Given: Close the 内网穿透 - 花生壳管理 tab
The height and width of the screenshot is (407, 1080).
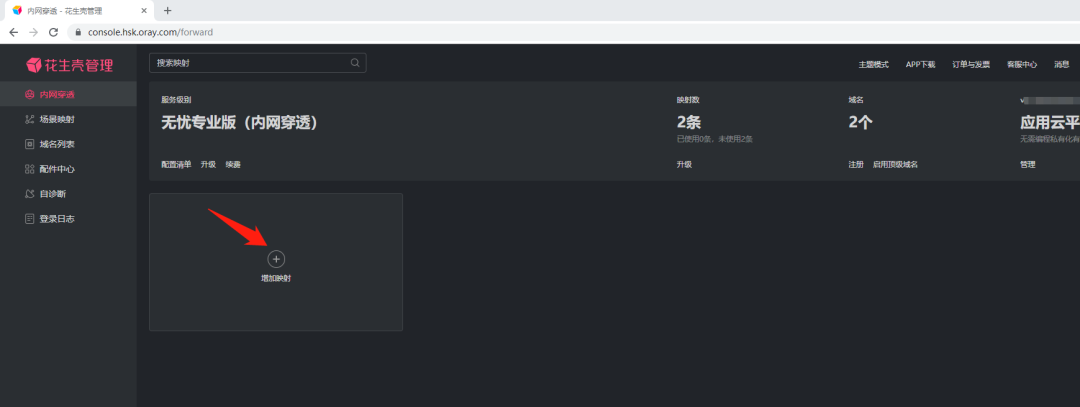Looking at the screenshot, I should 143,11.
